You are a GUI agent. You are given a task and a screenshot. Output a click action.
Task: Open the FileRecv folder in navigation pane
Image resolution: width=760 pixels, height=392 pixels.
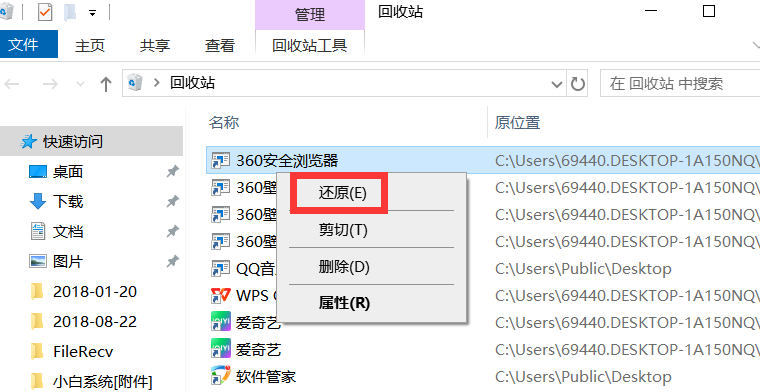83,351
